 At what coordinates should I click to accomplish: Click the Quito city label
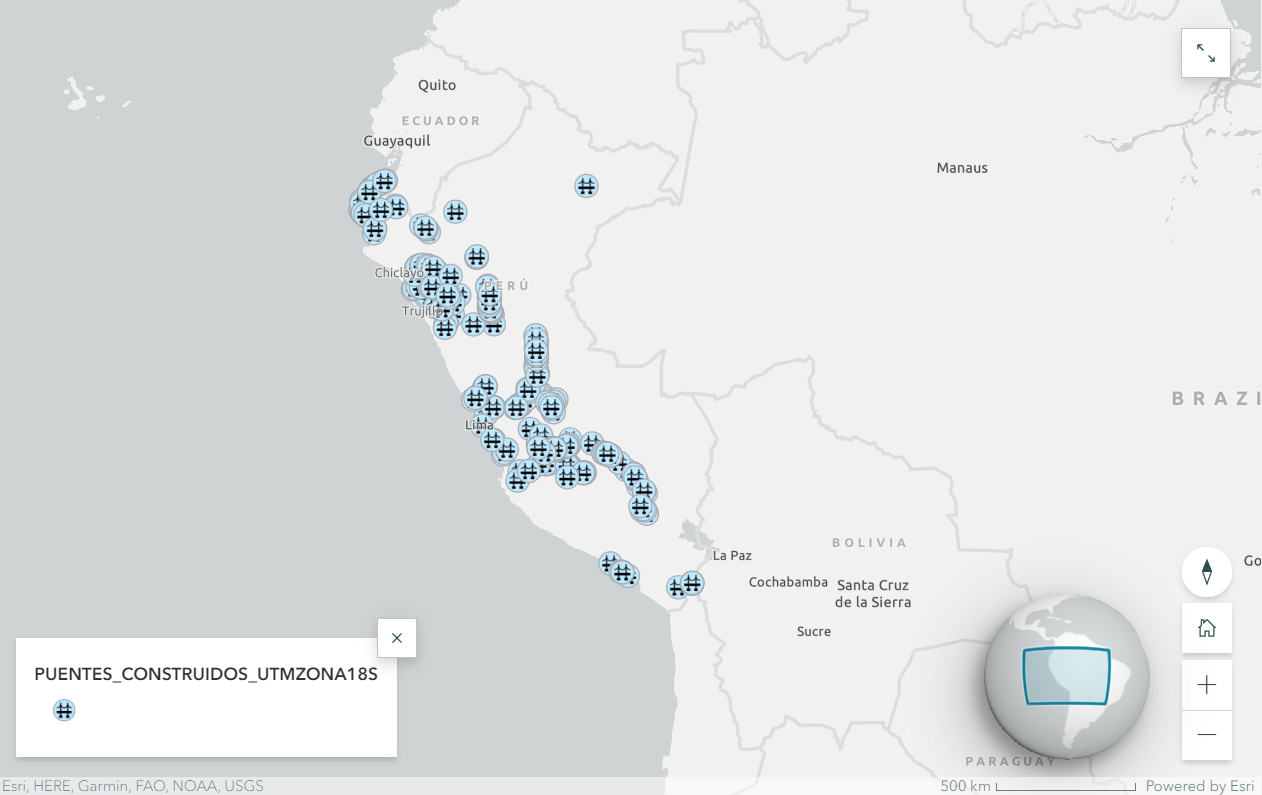click(437, 85)
